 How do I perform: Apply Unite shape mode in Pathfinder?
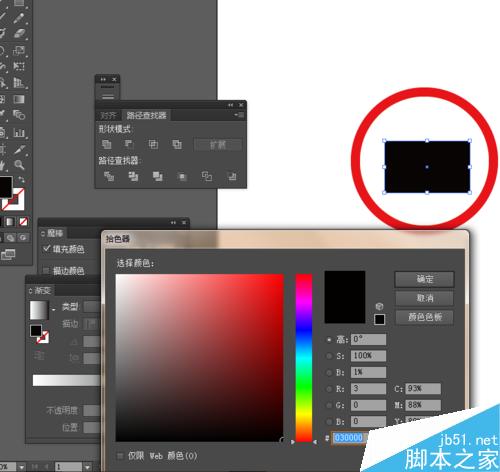coord(106,144)
